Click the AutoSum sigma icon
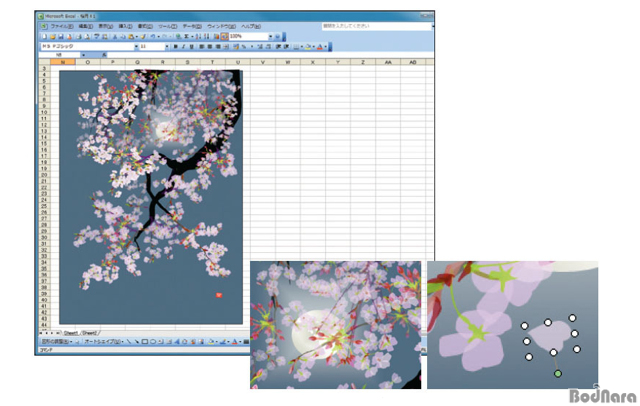The height and width of the screenshot is (406, 640). [186, 37]
